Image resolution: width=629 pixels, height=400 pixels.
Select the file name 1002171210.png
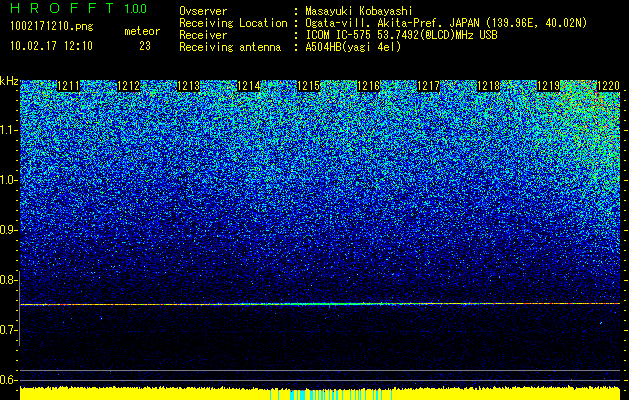coord(51,26)
